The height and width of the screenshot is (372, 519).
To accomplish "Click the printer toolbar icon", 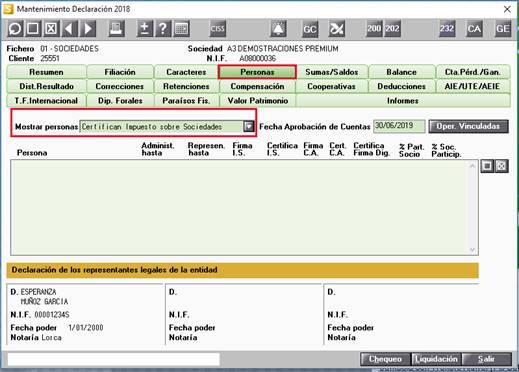I will click(x=117, y=29).
